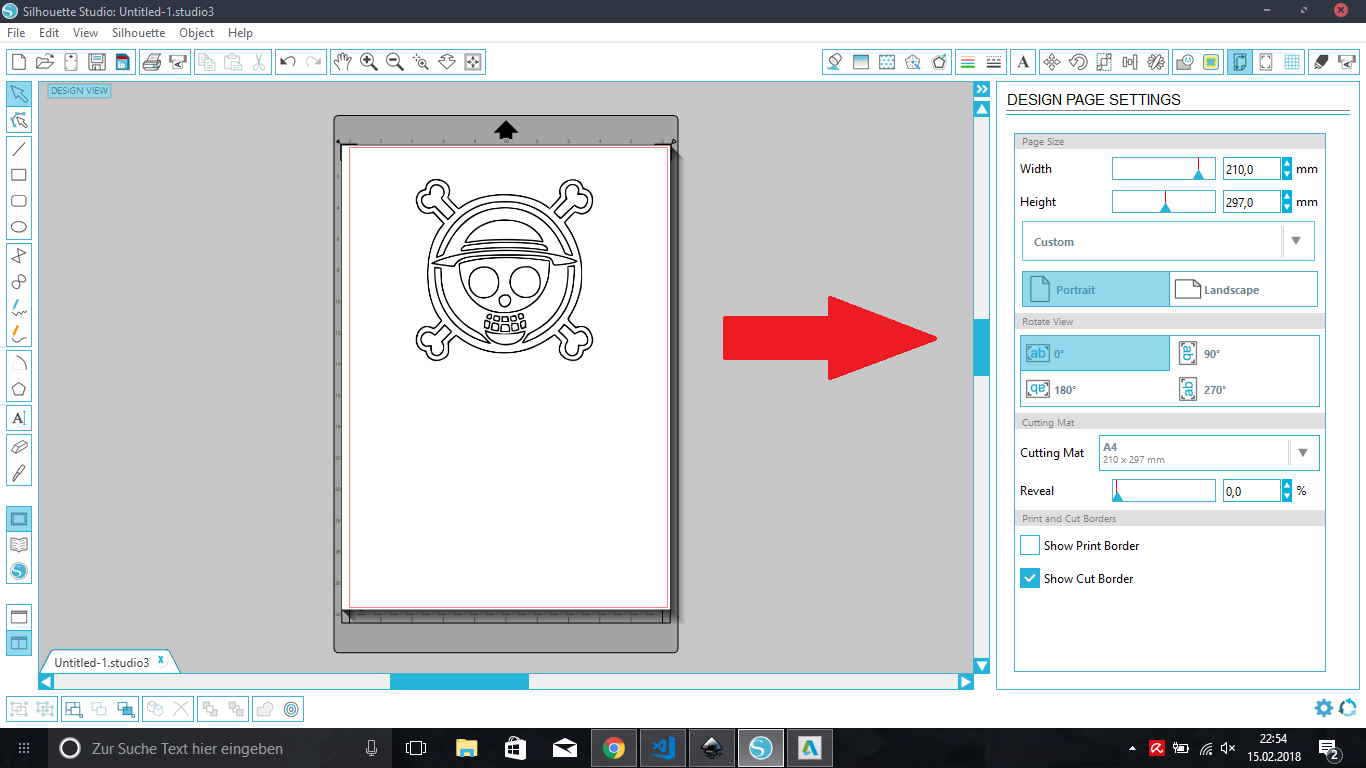Collapse the side panel with double arrow

pyautogui.click(x=982, y=89)
